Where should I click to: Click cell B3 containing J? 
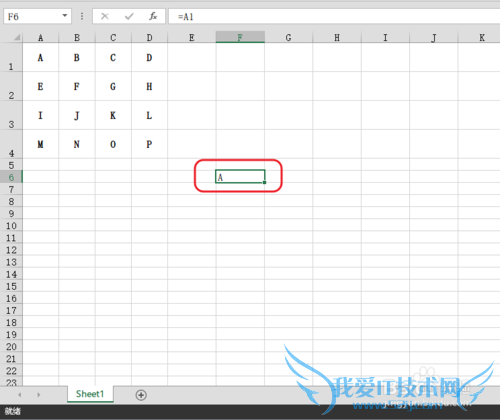[77, 115]
